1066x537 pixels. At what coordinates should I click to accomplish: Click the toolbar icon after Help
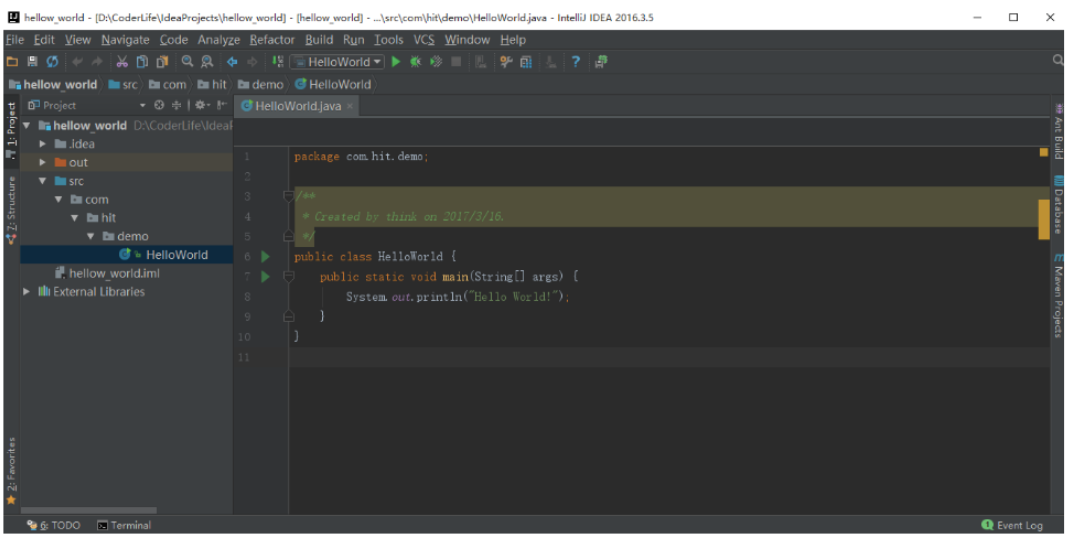(600, 62)
